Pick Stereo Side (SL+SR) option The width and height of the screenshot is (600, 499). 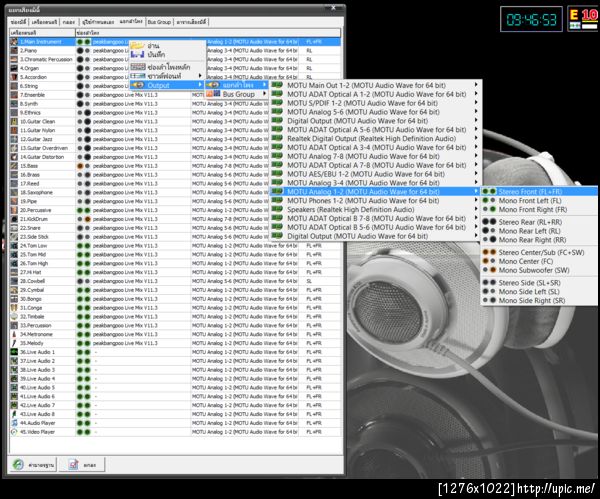pyautogui.click(x=539, y=282)
